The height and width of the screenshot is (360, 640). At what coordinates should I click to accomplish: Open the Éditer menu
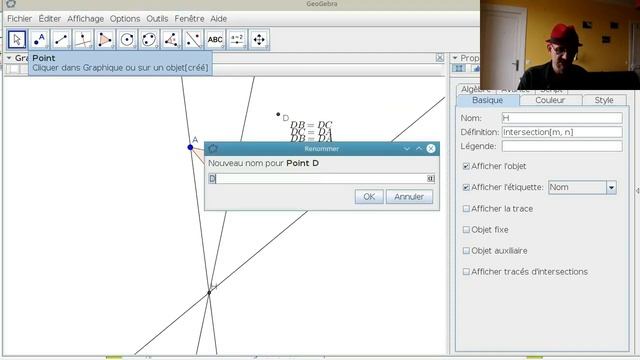tap(49, 19)
